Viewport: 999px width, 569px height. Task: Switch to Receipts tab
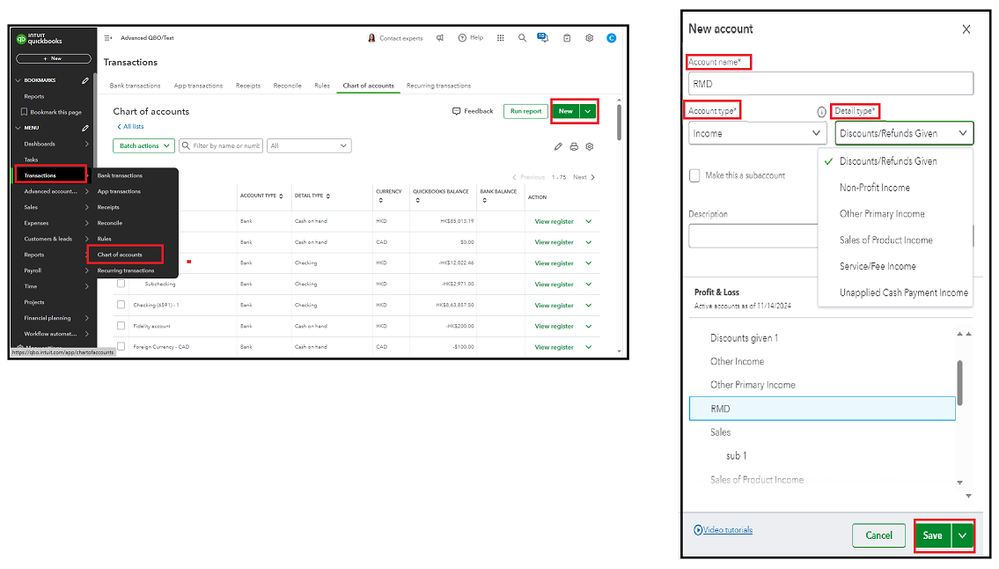pos(248,85)
